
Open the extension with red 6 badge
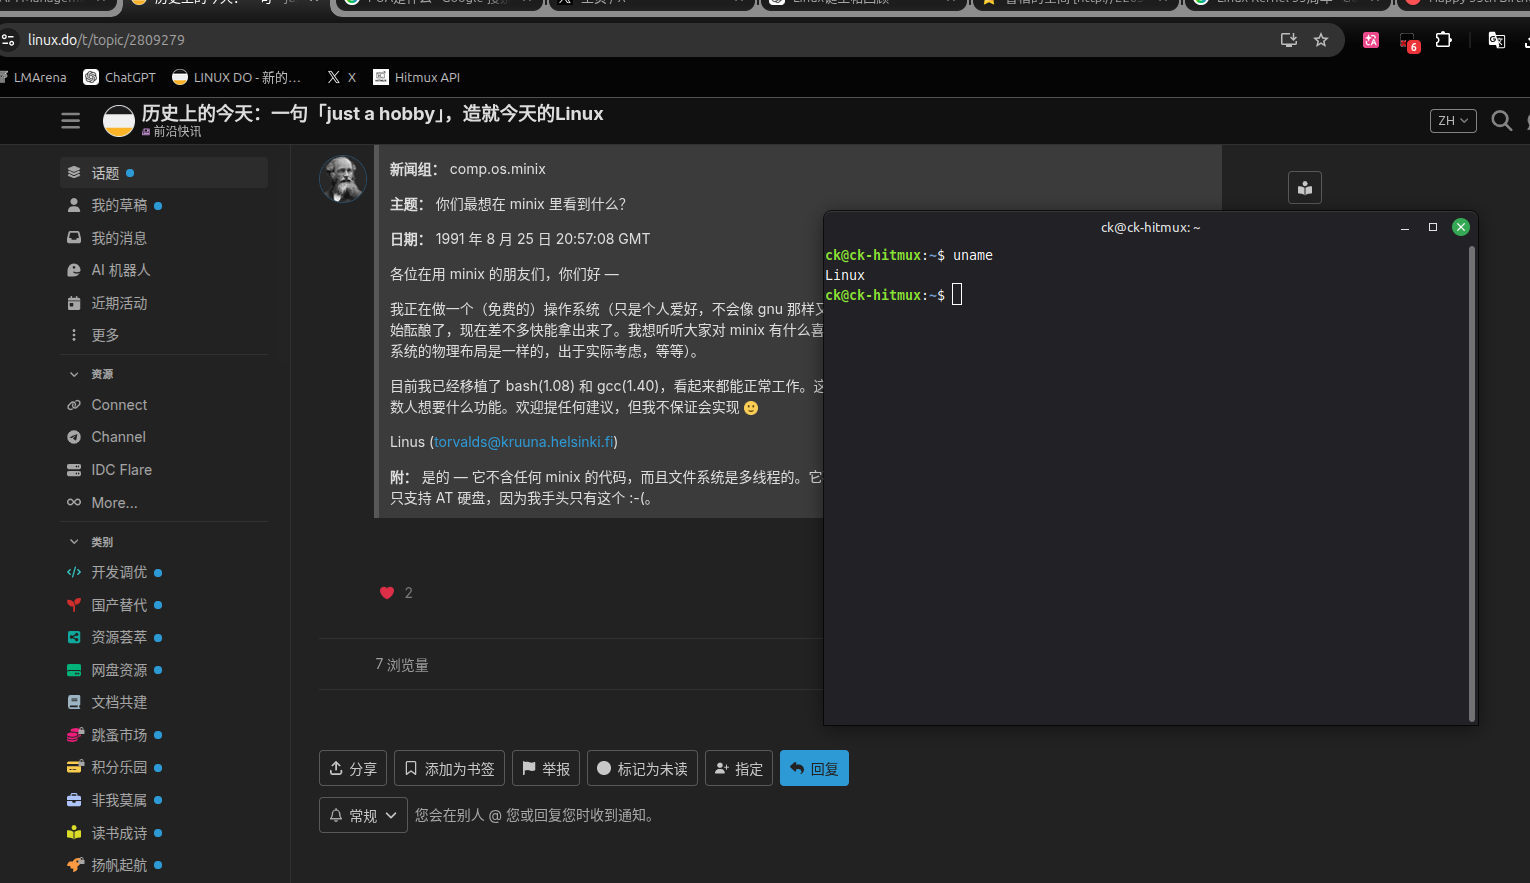tap(1409, 42)
